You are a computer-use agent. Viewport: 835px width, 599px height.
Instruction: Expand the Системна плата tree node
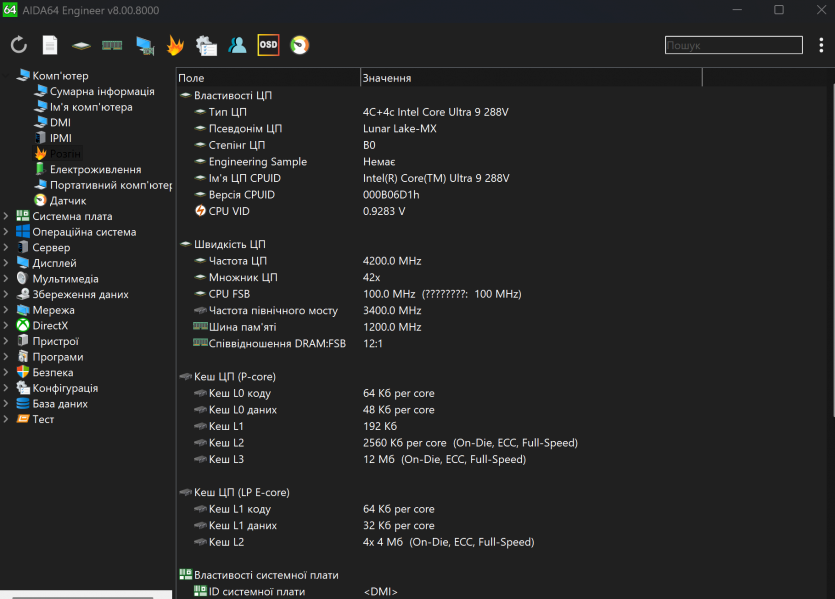pyautogui.click(x=7, y=216)
